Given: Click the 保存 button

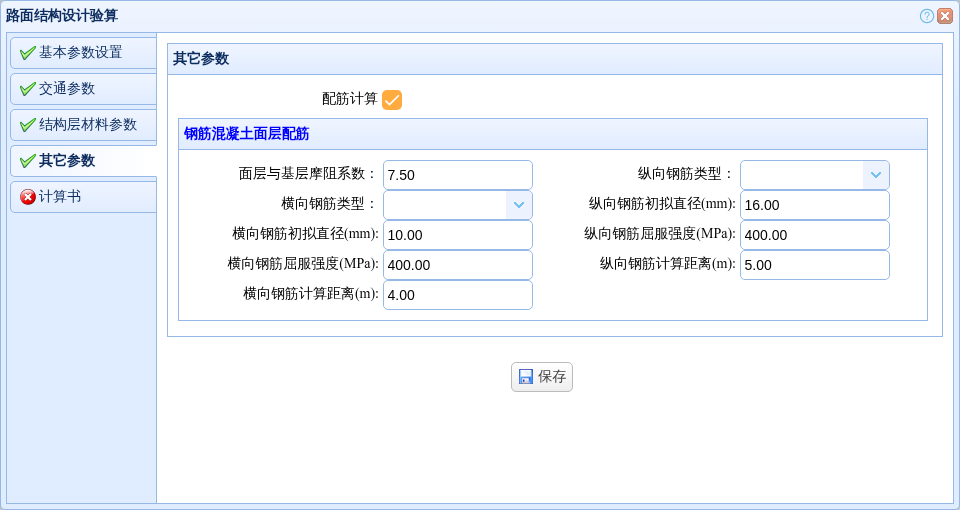Looking at the screenshot, I should click(542, 377).
